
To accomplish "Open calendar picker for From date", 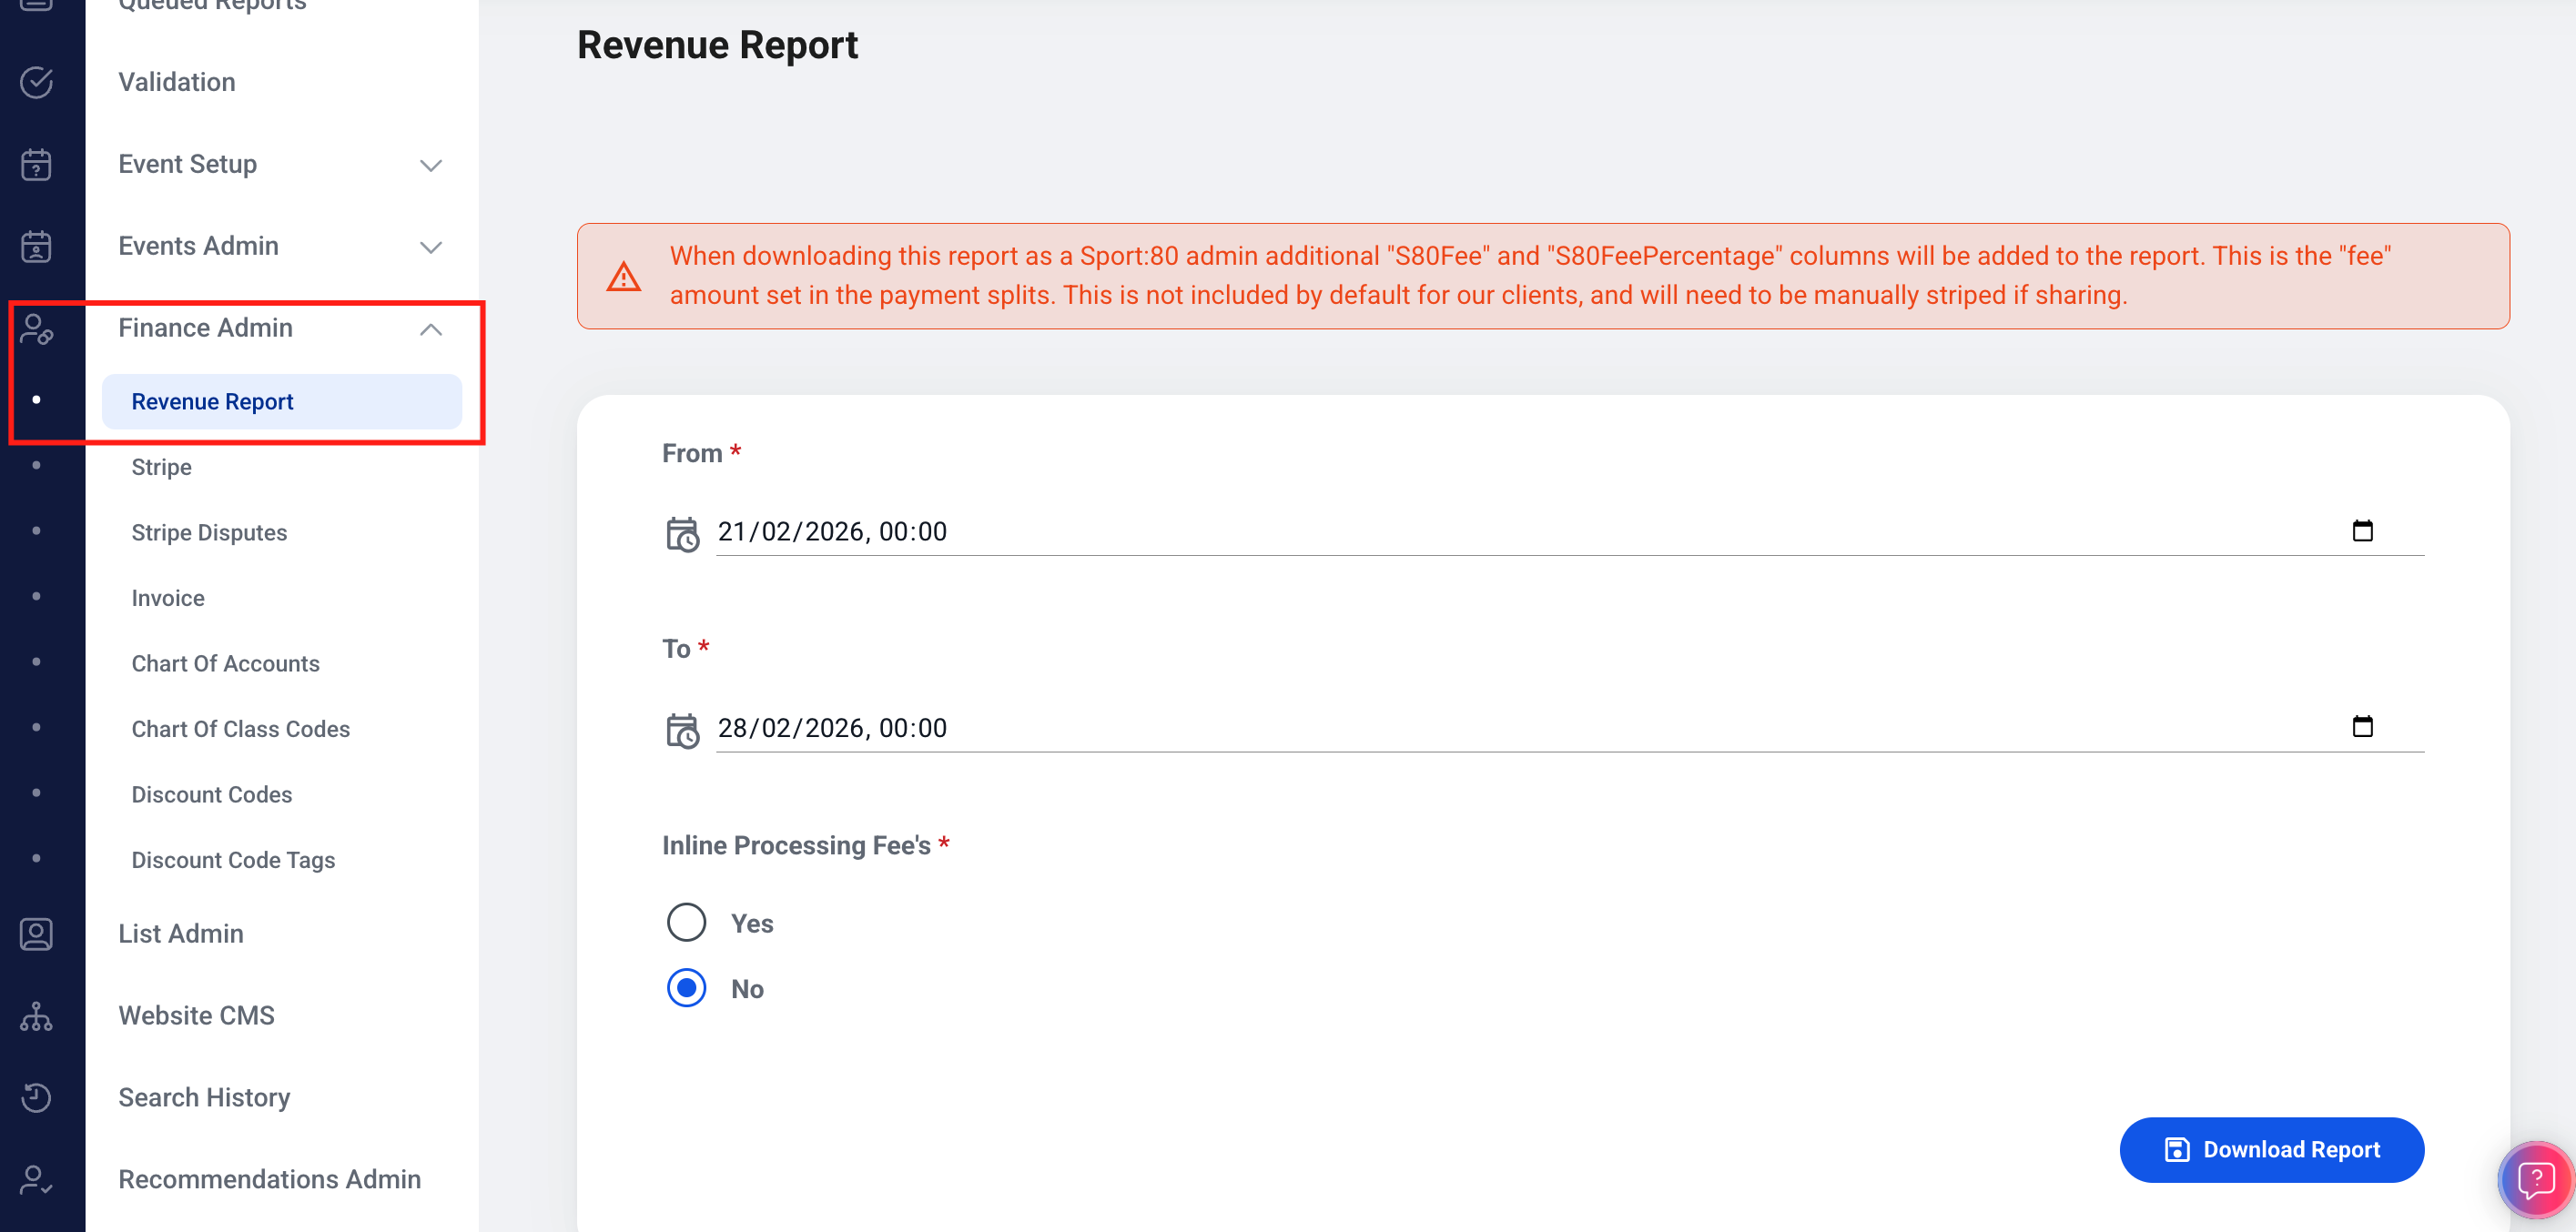I will pyautogui.click(x=2362, y=530).
